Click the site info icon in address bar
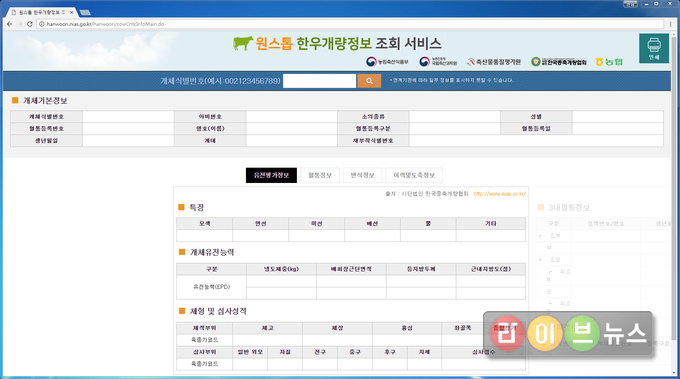The width and height of the screenshot is (680, 379). click(x=42, y=24)
